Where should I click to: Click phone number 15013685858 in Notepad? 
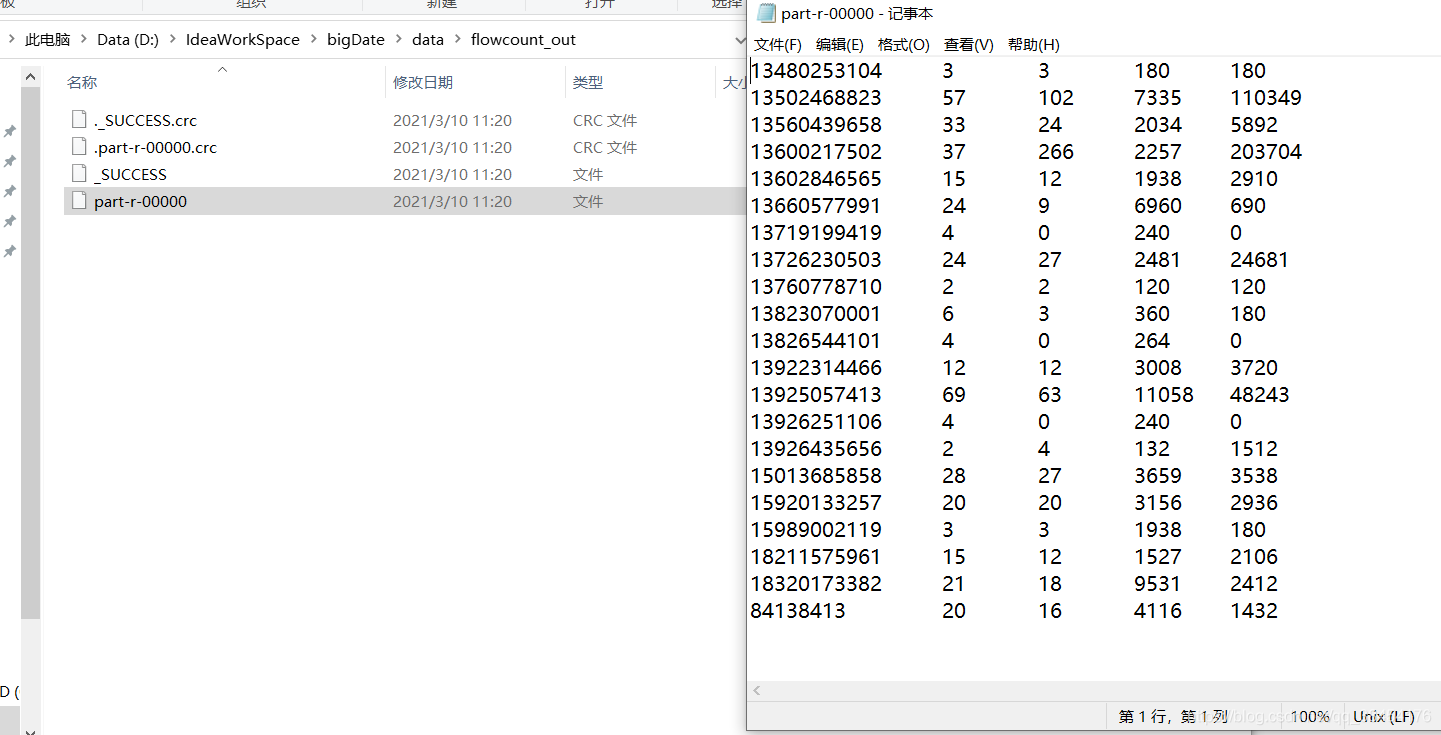pos(816,476)
